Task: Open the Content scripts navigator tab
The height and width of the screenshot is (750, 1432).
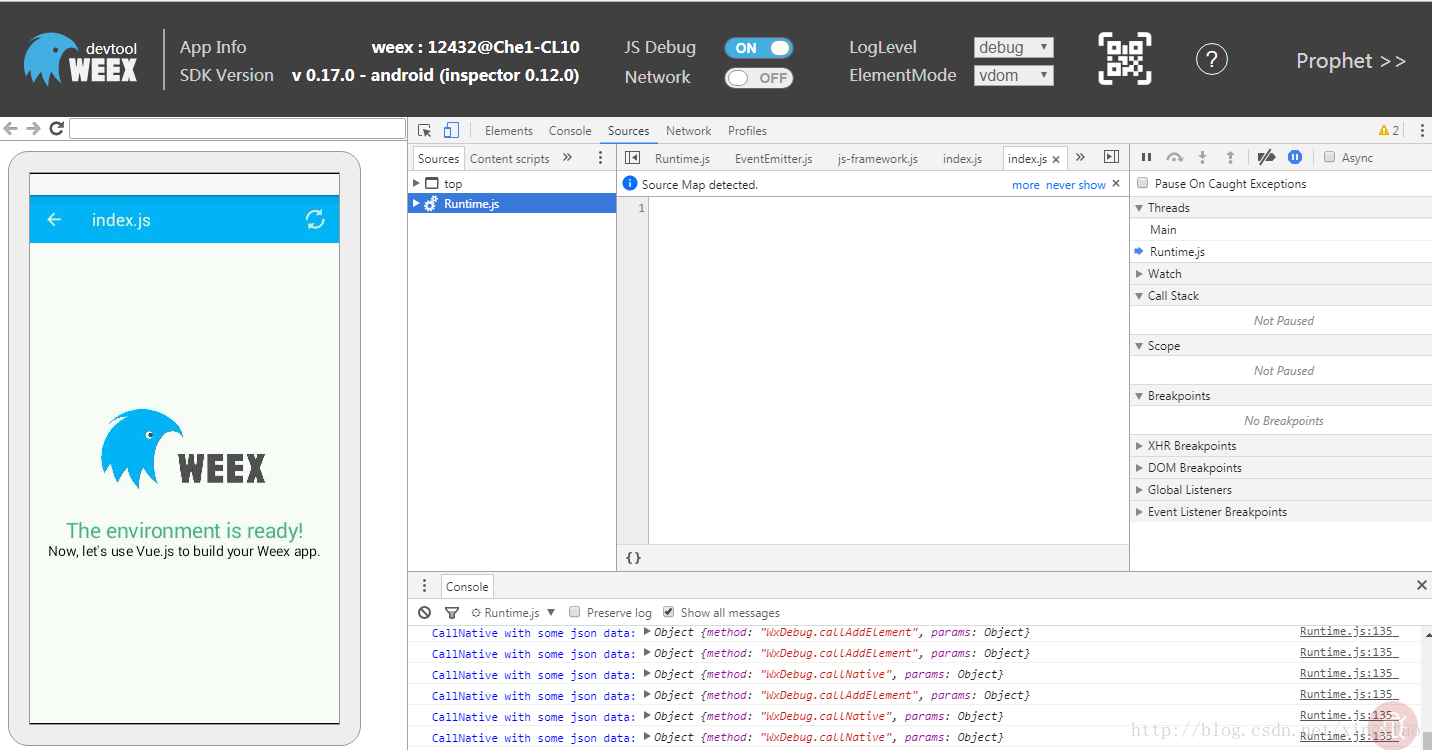Action: tap(510, 158)
